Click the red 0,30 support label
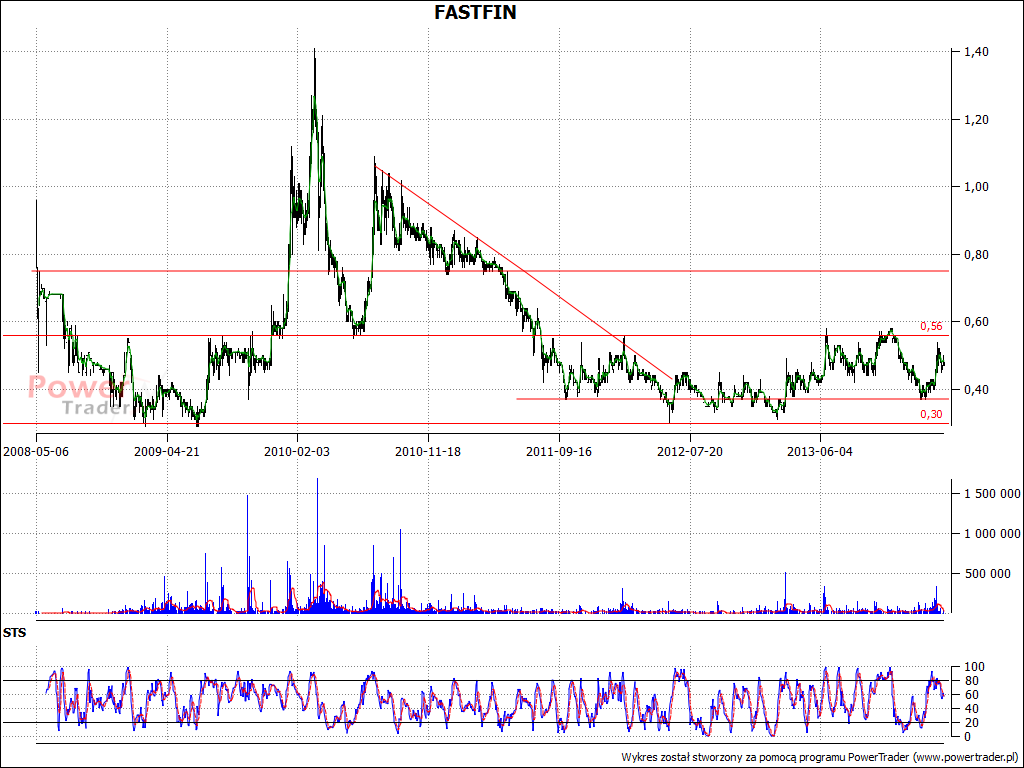 931,414
